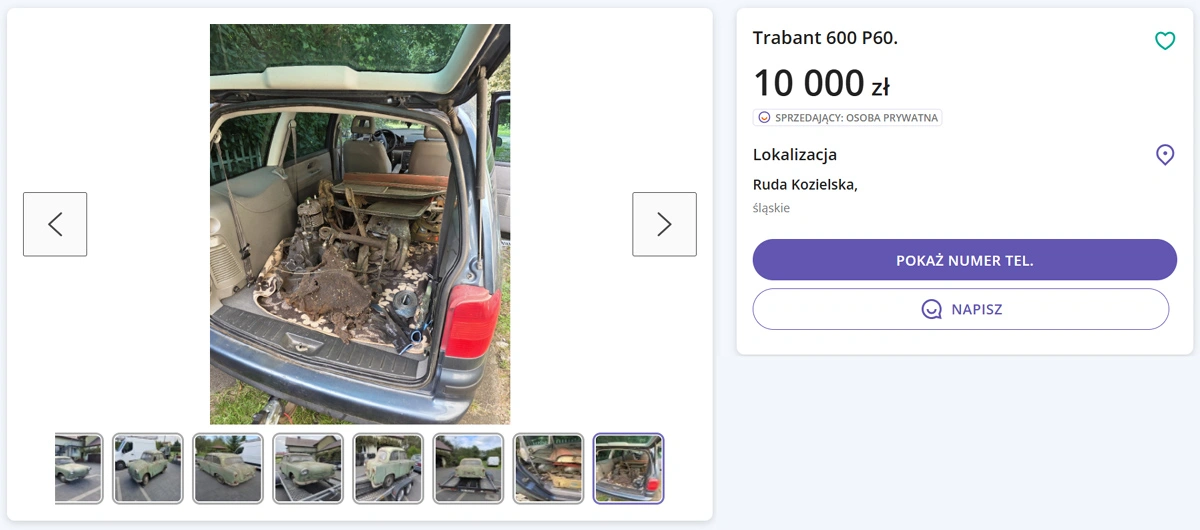Screen dimensions: 1200x530
Task: Advance to next photo with right arrow
Action: [x=664, y=224]
